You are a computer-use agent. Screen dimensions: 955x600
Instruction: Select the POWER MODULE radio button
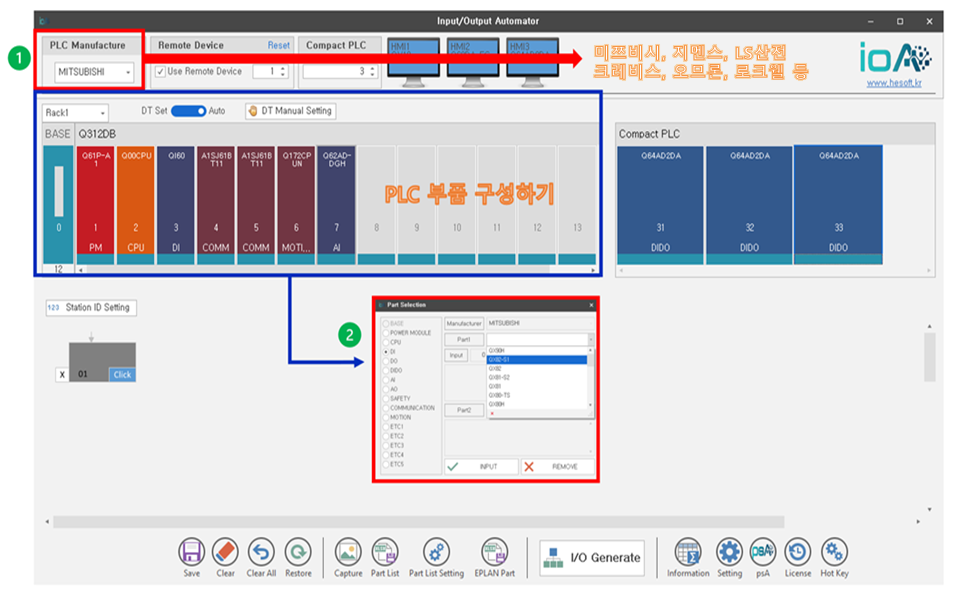click(x=386, y=333)
